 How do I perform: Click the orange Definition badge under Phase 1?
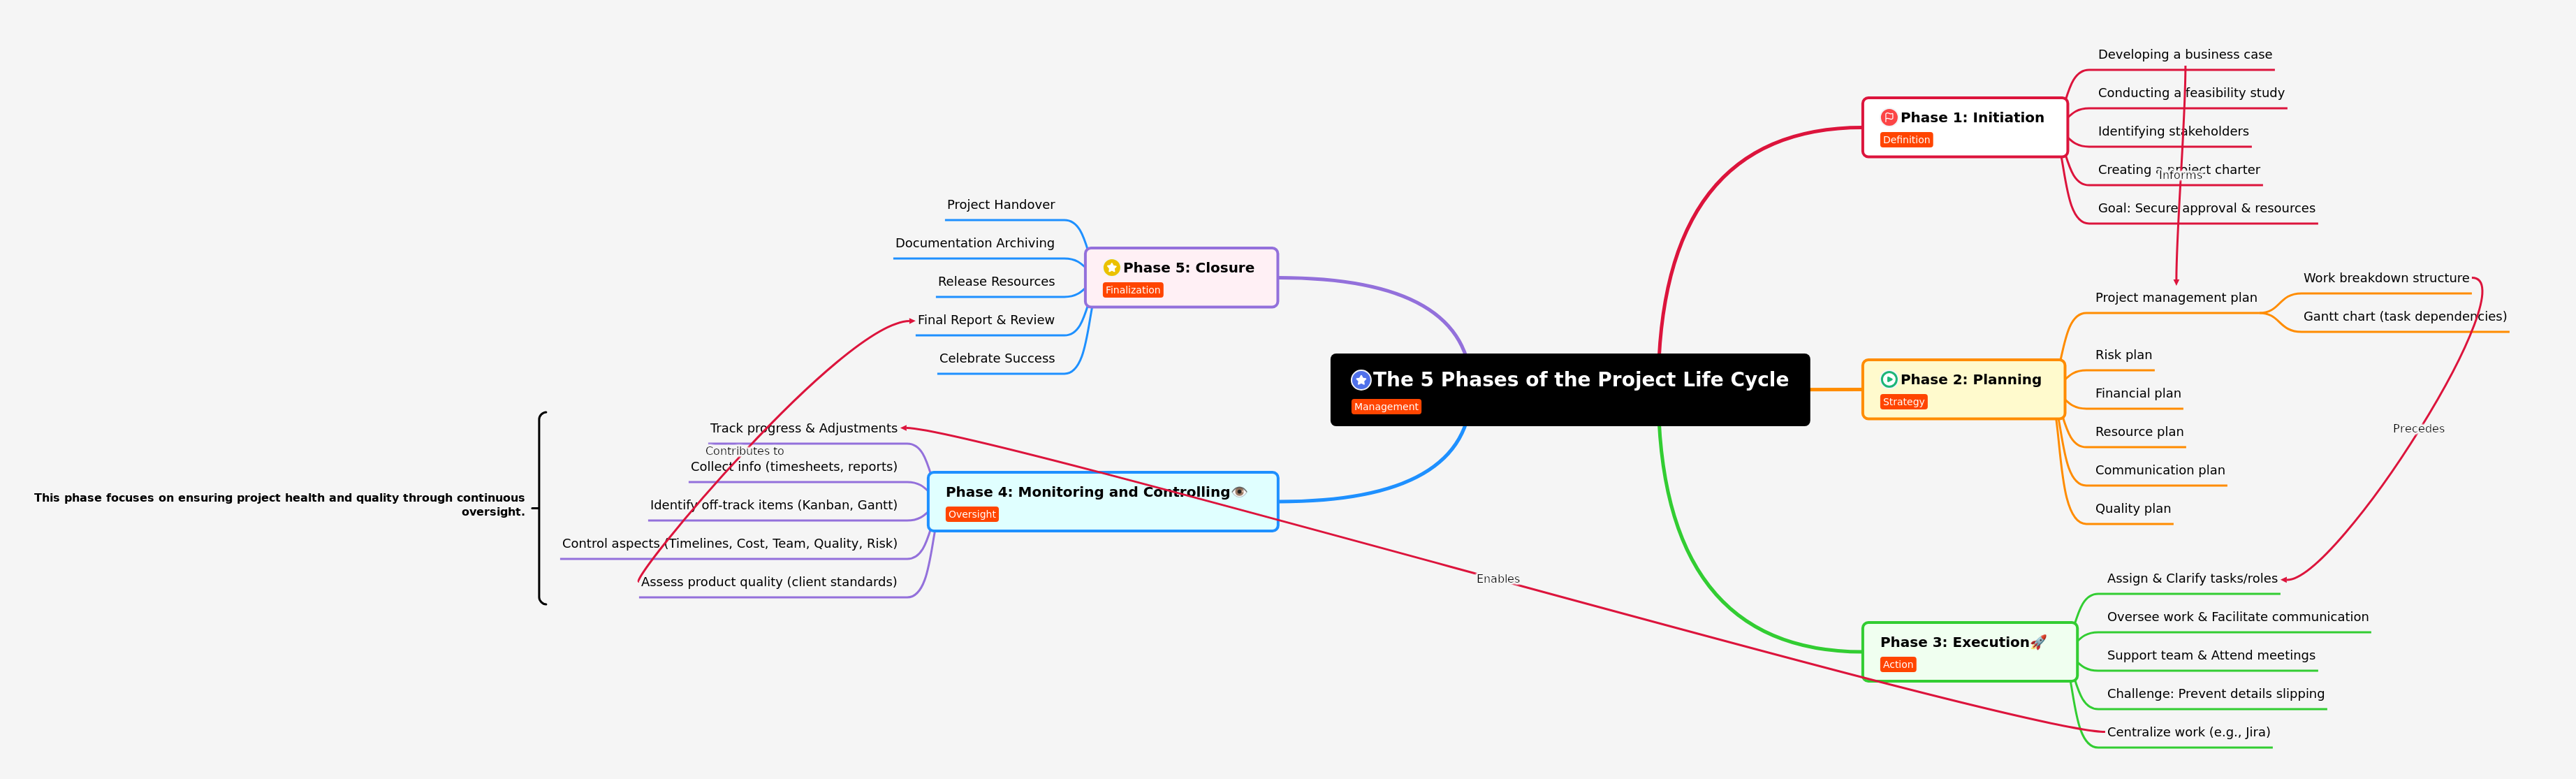tap(1905, 140)
